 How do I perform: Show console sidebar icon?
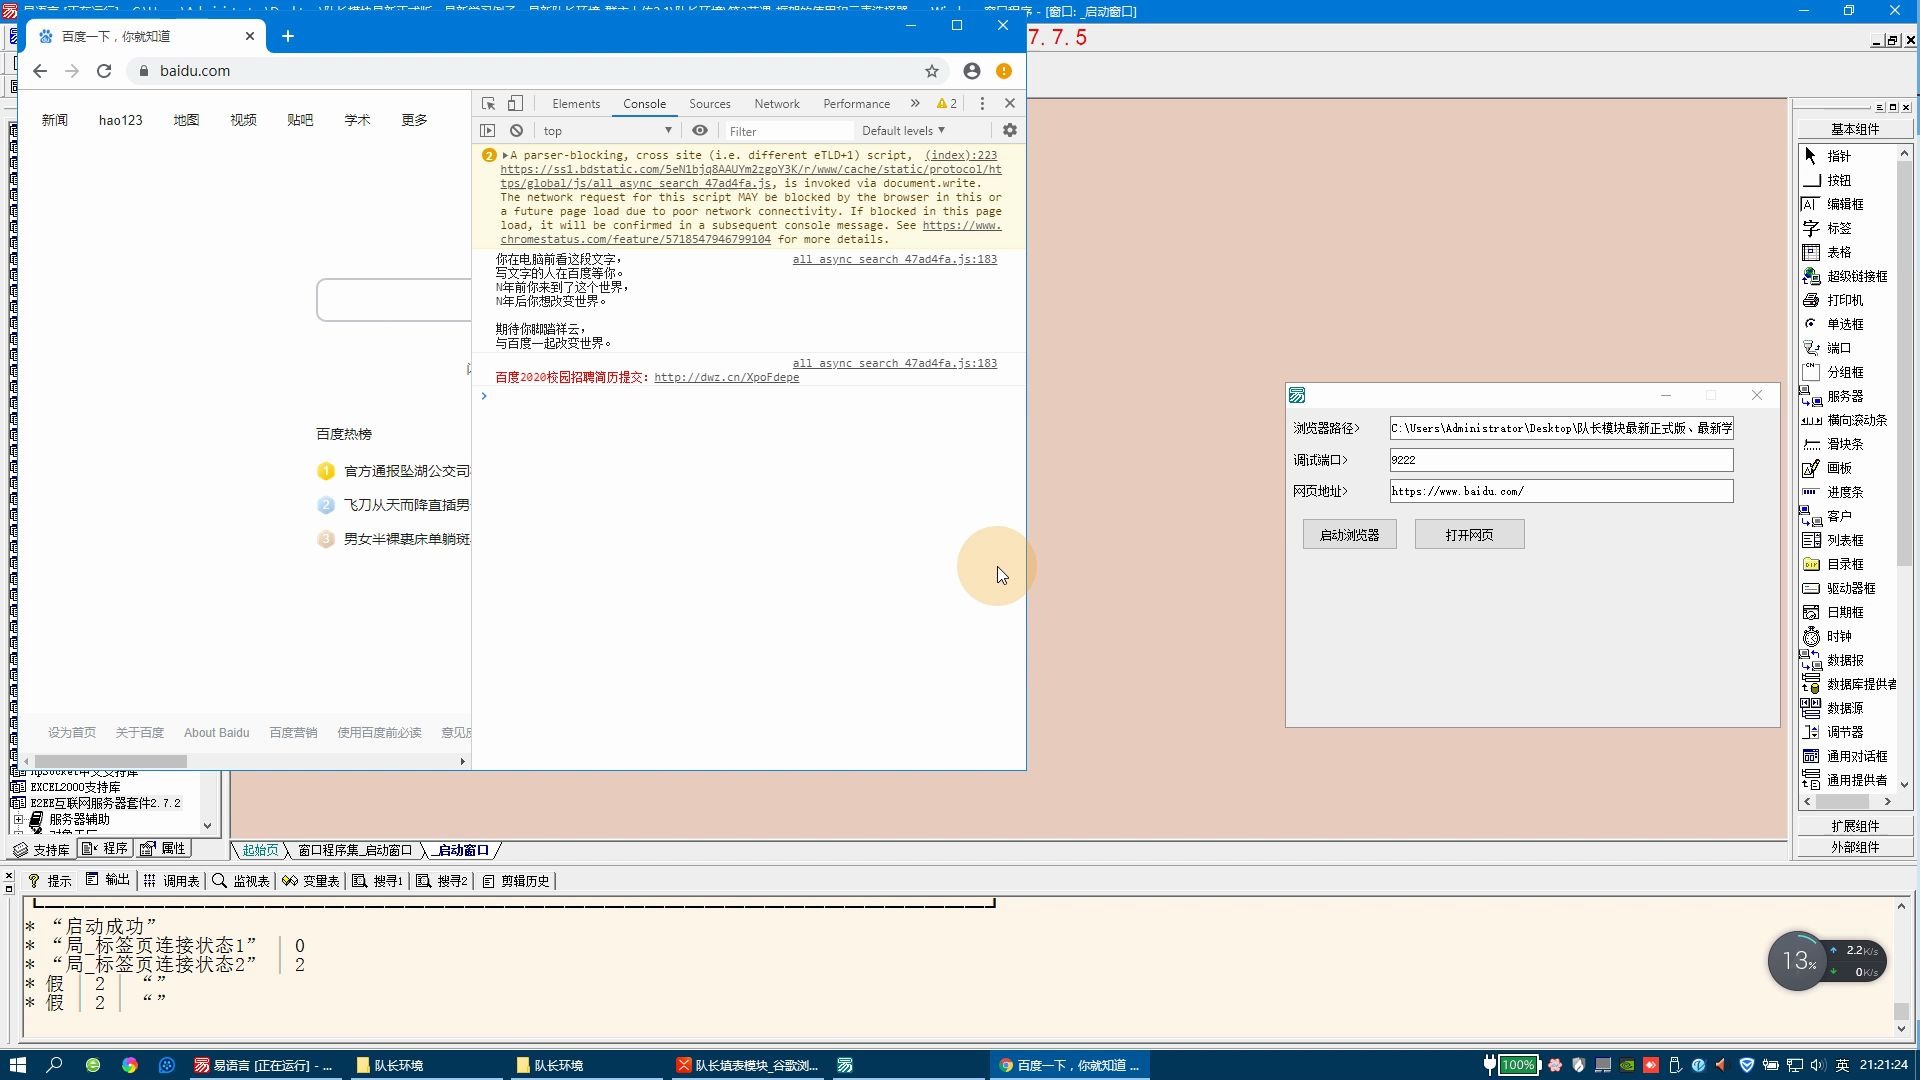click(488, 130)
